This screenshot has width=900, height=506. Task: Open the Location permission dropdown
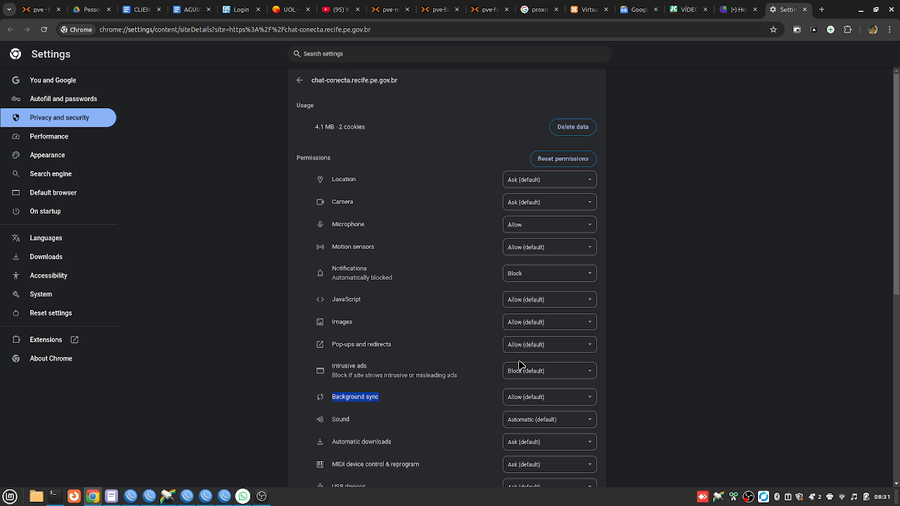tap(549, 180)
